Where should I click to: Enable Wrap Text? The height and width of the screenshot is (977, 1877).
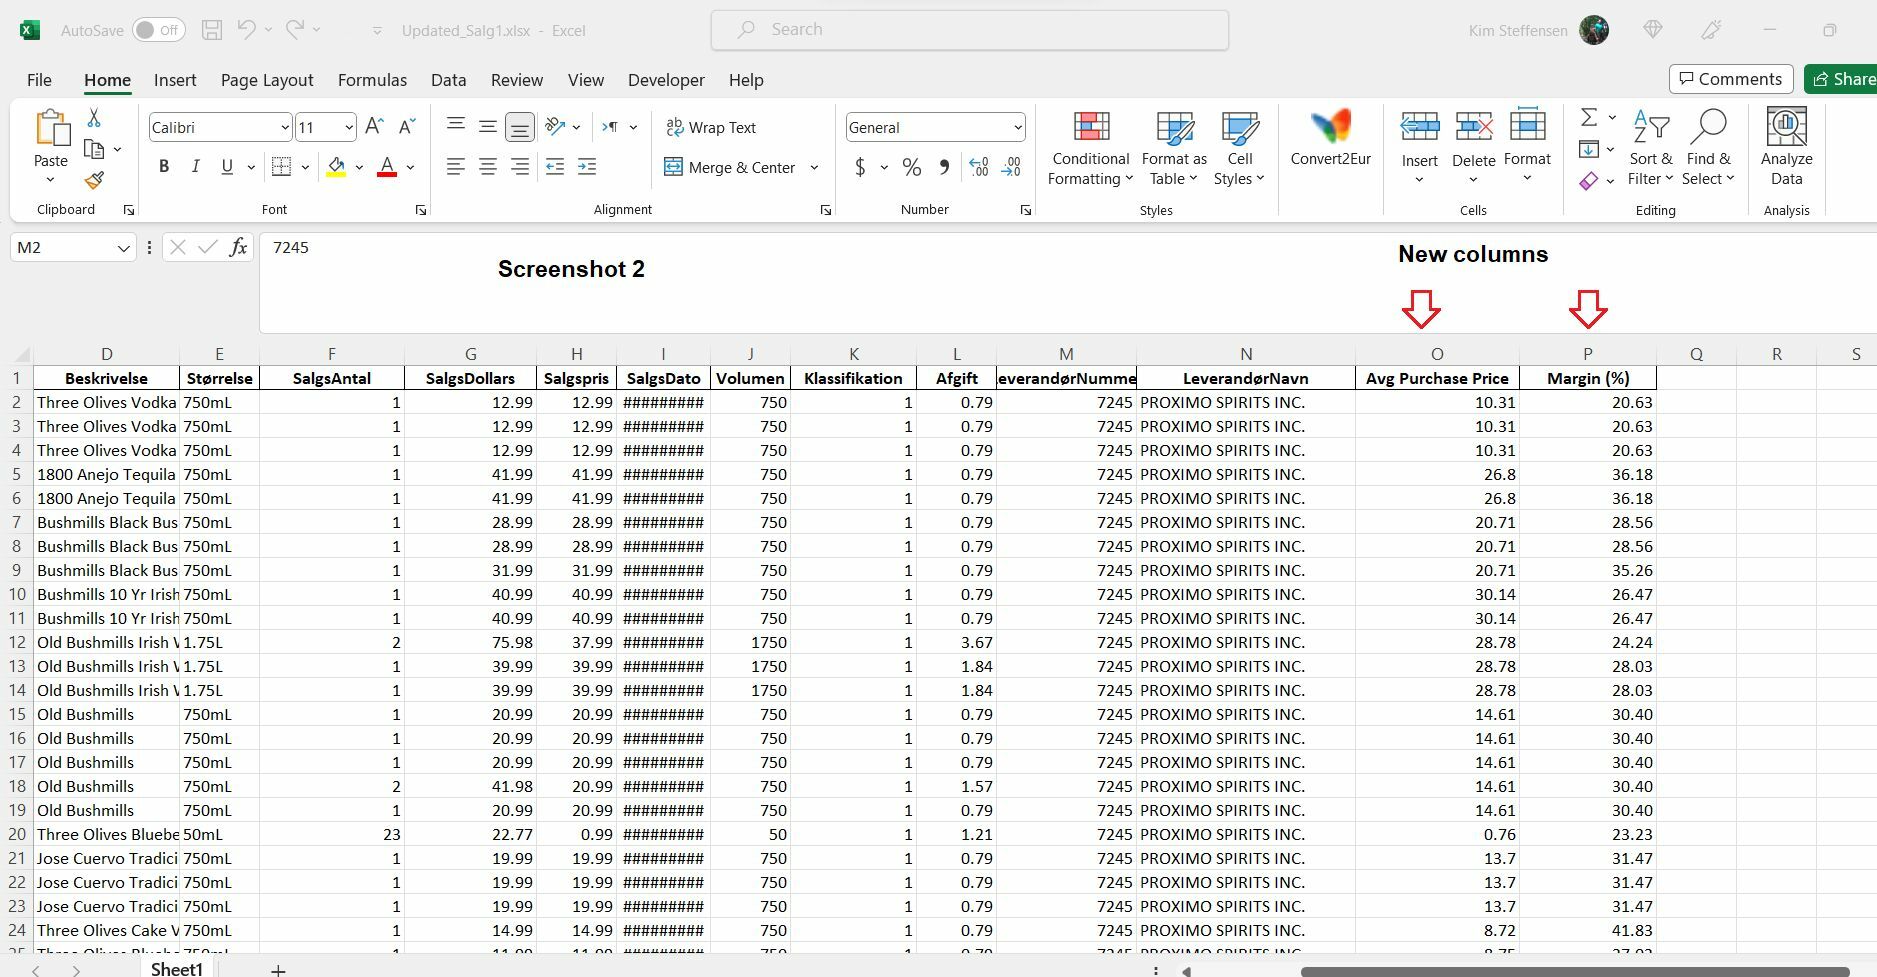711,127
